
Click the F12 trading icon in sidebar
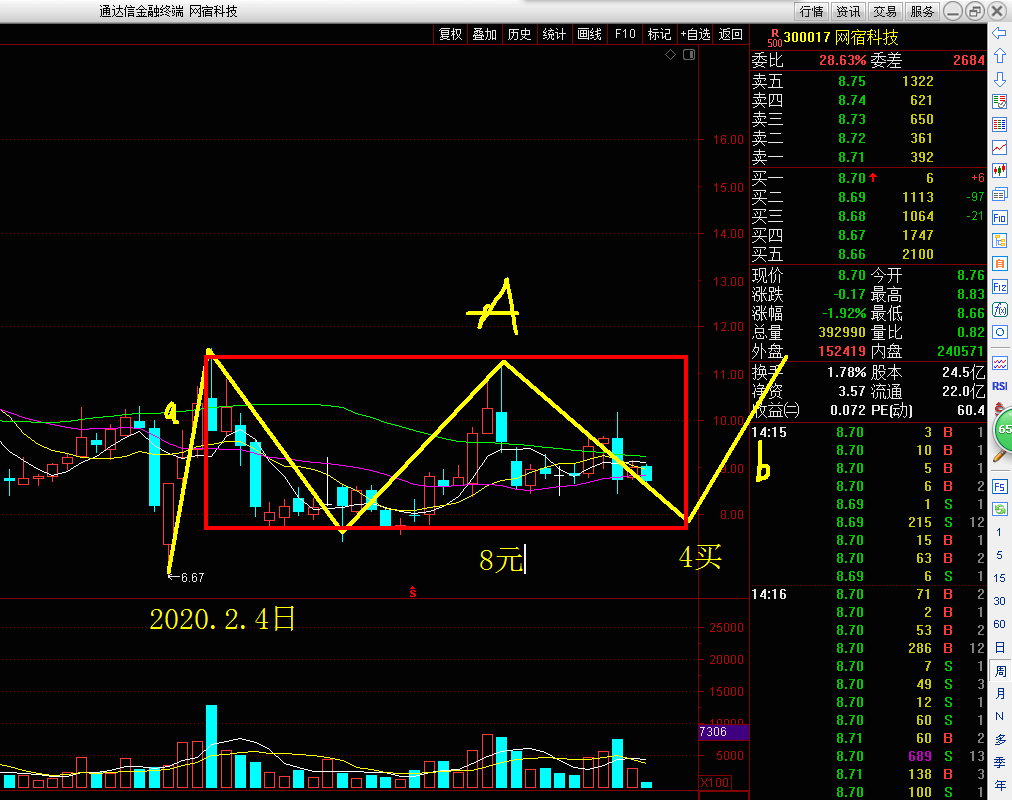tap(999, 286)
